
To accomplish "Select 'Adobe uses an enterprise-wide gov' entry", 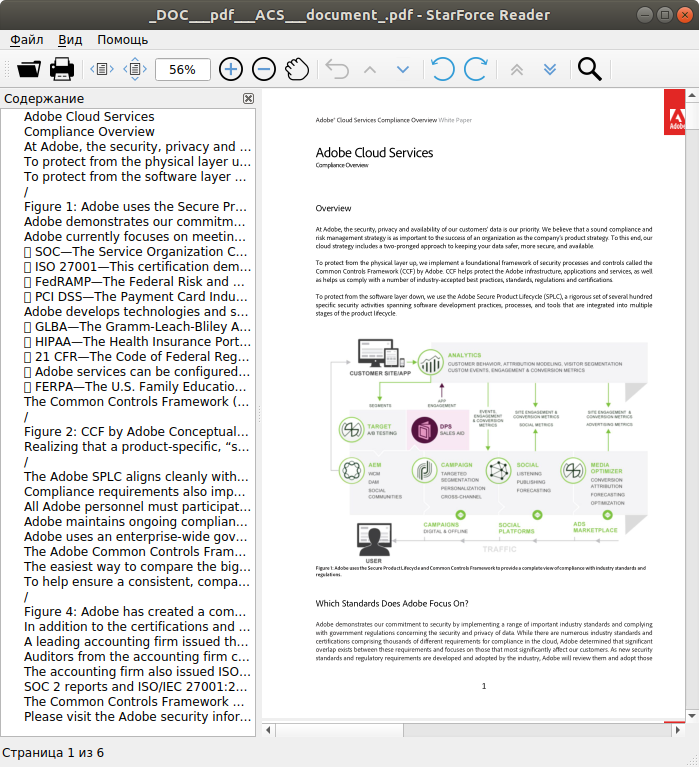I will pos(135,537).
